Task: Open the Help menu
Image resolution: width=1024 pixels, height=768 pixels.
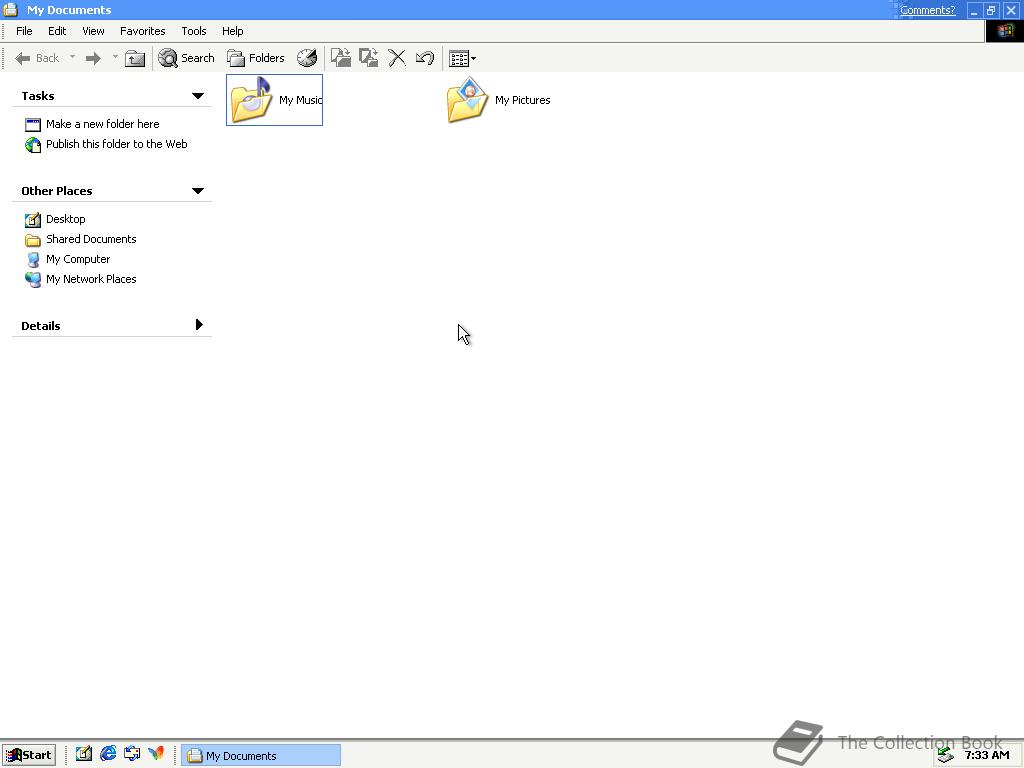Action: tap(232, 31)
